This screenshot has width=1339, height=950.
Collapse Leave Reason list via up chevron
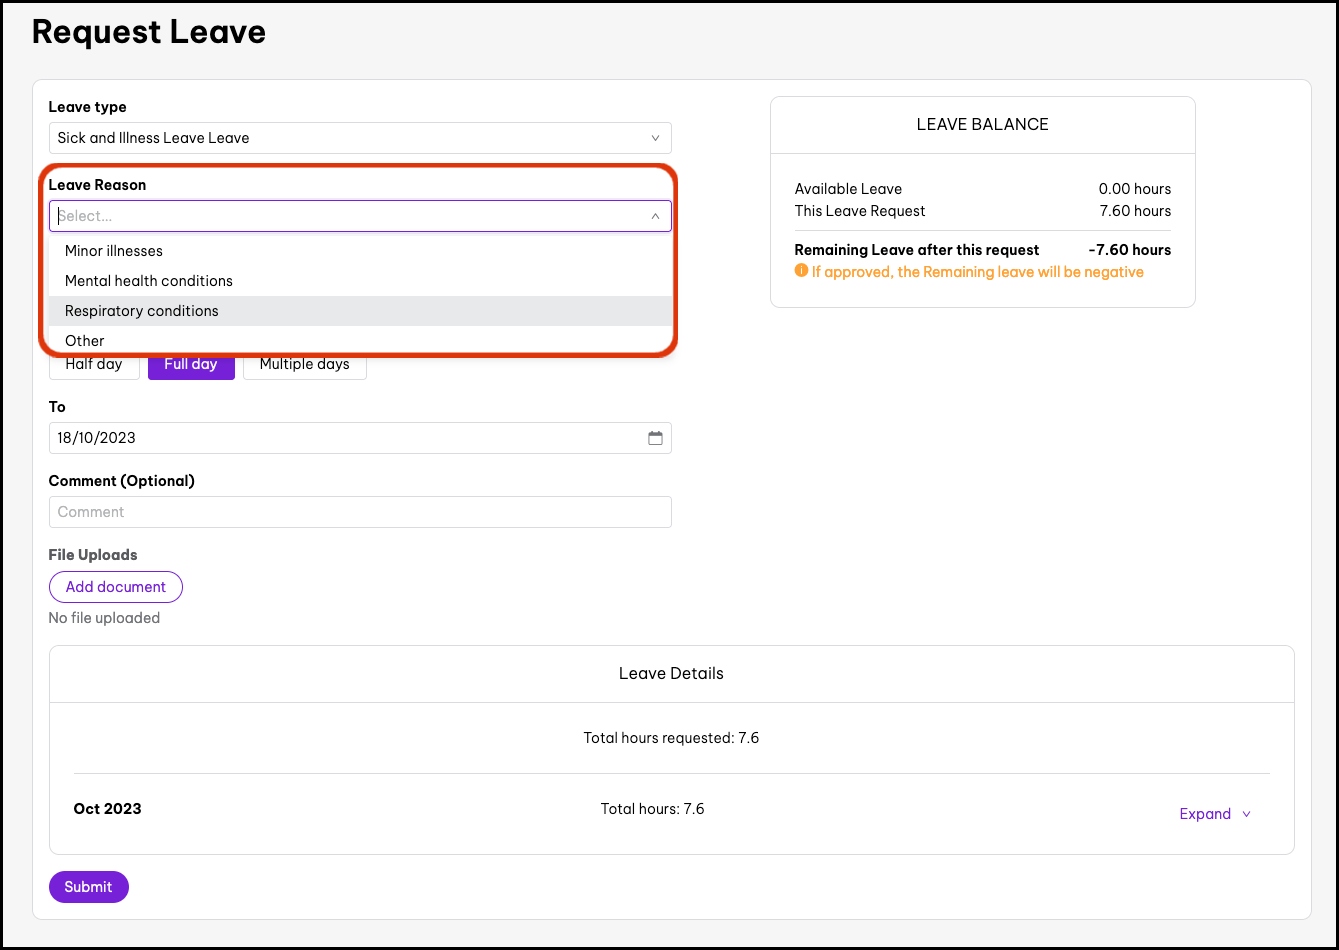click(655, 216)
